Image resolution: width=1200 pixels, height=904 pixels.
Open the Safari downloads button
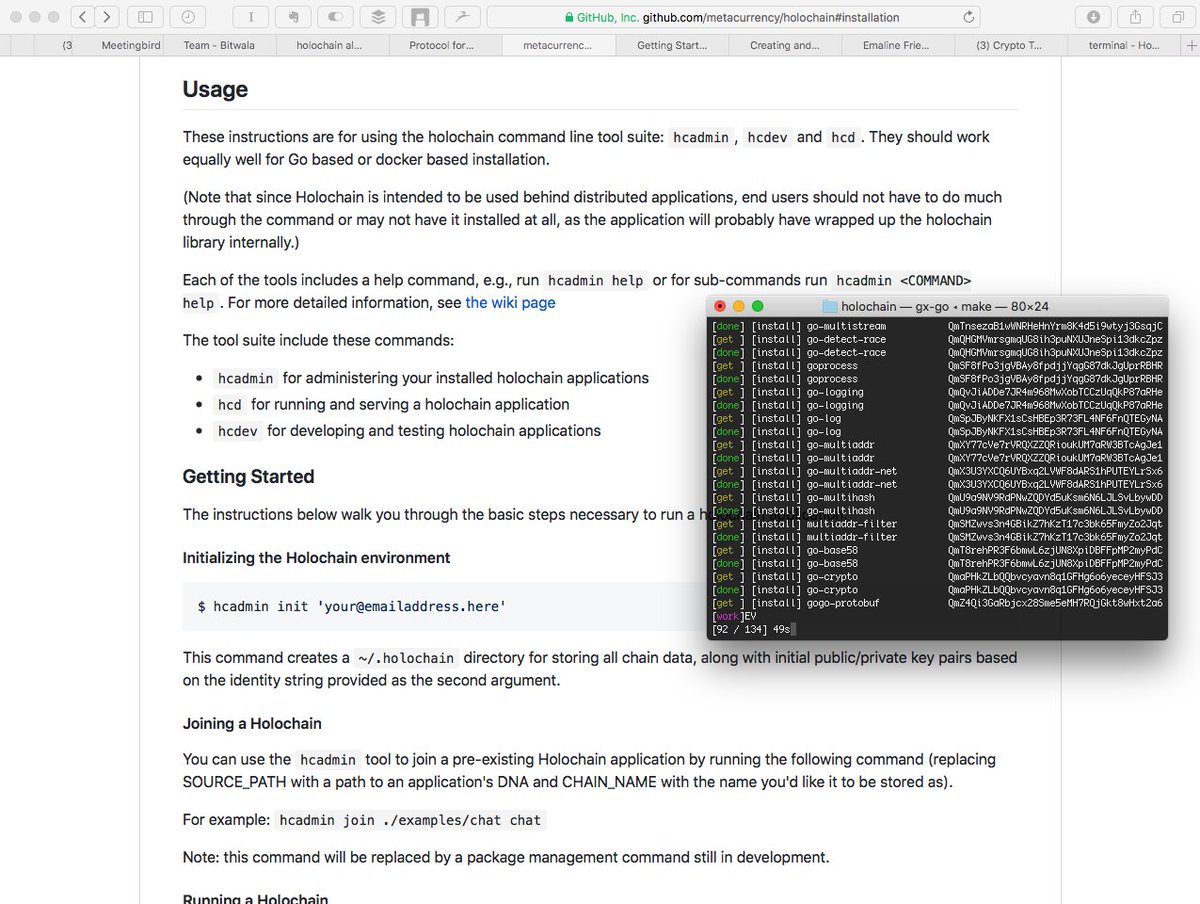(1093, 17)
